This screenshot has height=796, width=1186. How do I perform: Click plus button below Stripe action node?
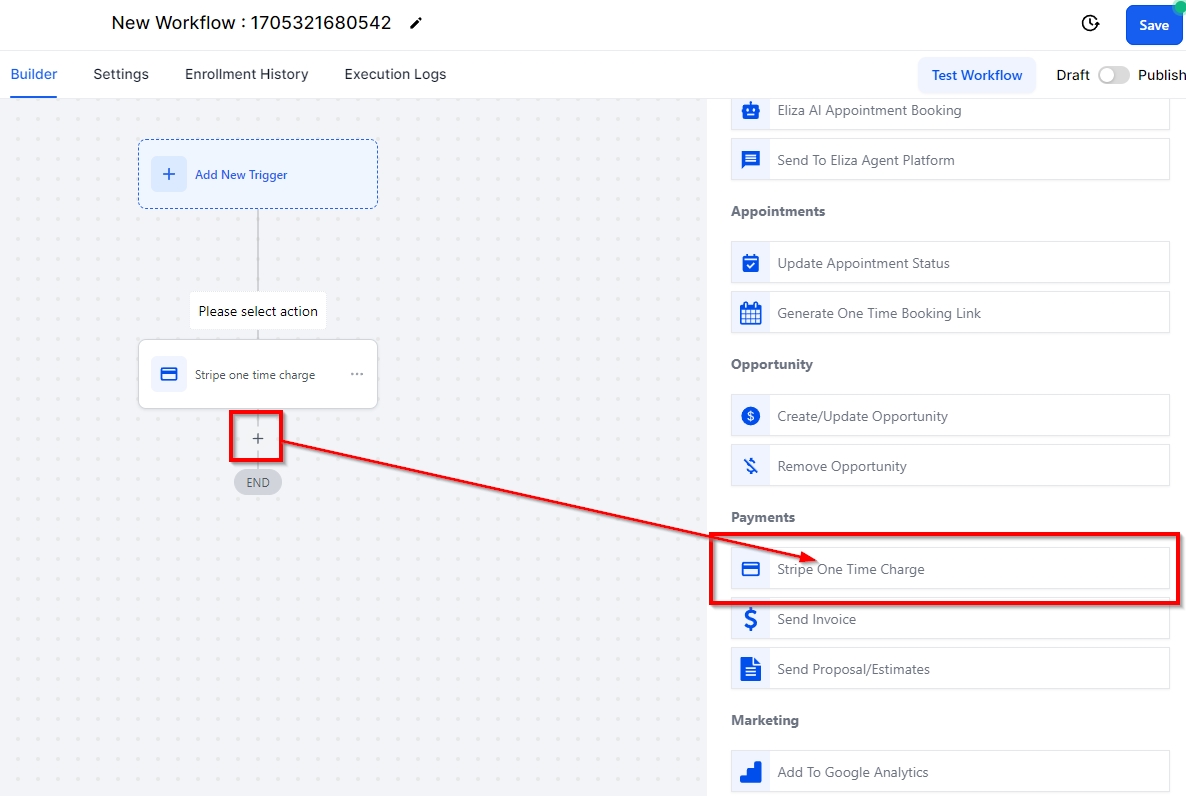point(258,438)
